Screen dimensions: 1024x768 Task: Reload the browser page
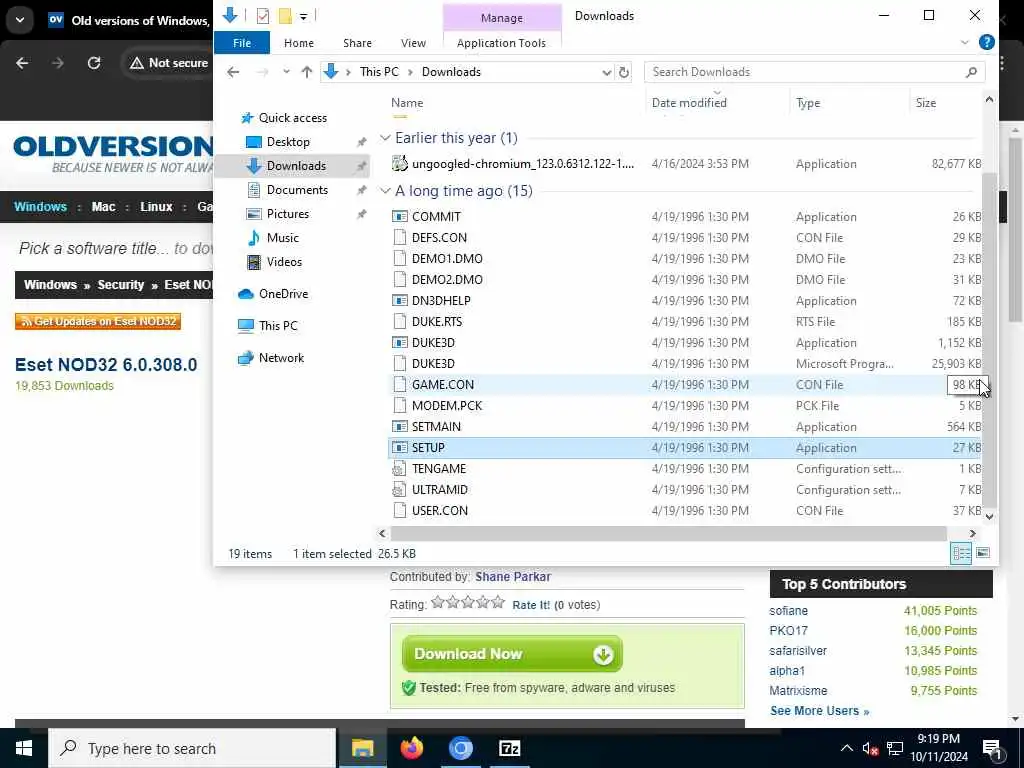point(94,63)
